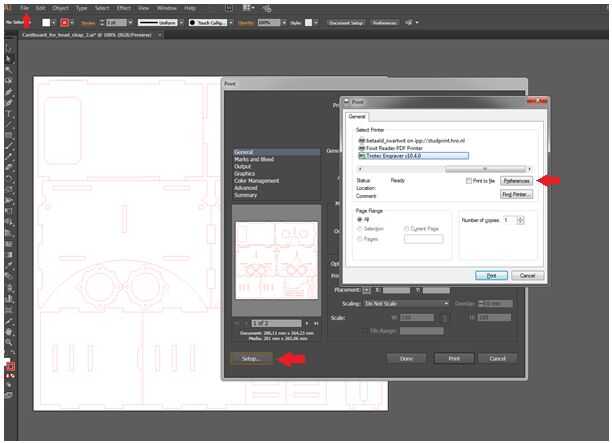Select Advanced in print options list
612x443 pixels.
246,188
